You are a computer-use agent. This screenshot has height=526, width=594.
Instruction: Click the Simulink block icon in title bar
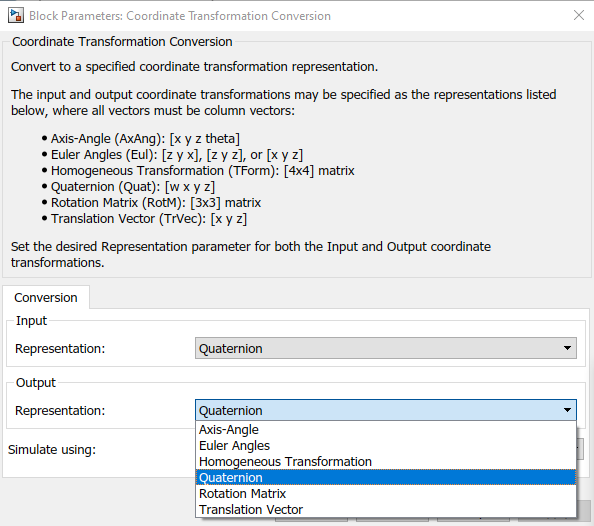[16, 16]
